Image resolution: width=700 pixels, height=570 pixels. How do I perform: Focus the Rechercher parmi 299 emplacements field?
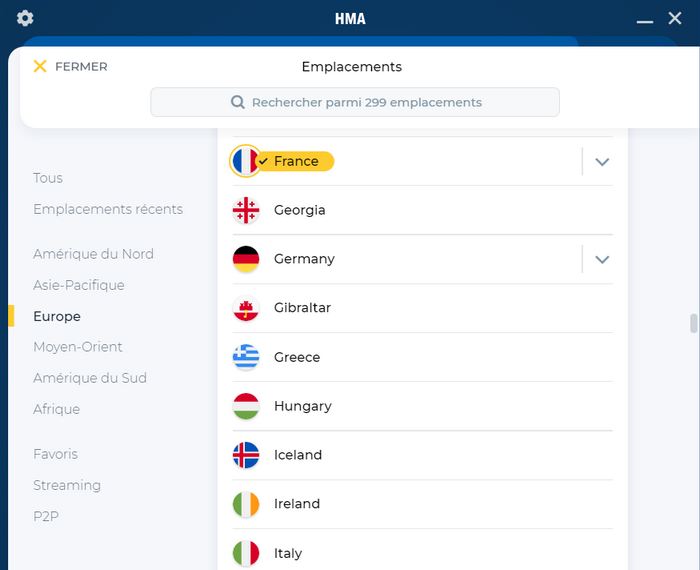click(355, 102)
